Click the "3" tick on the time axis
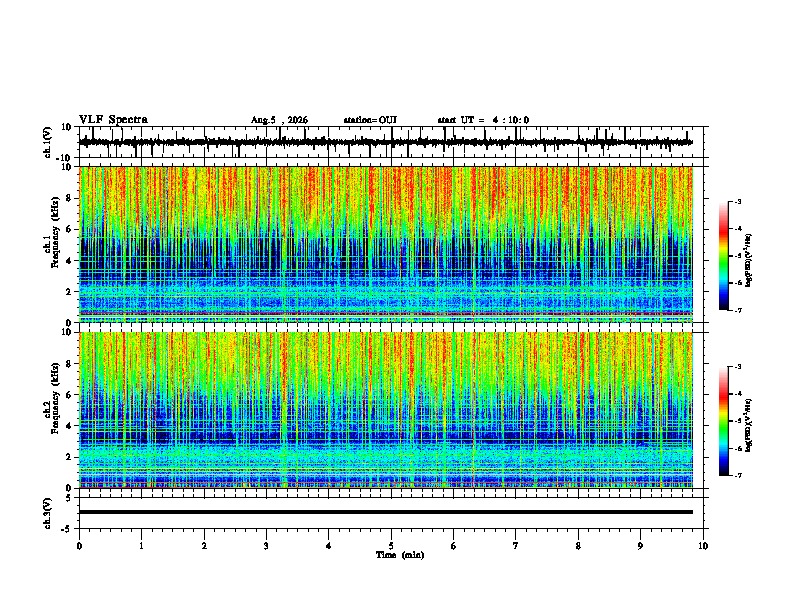Screen dimensions: 792x612 (x=266, y=546)
